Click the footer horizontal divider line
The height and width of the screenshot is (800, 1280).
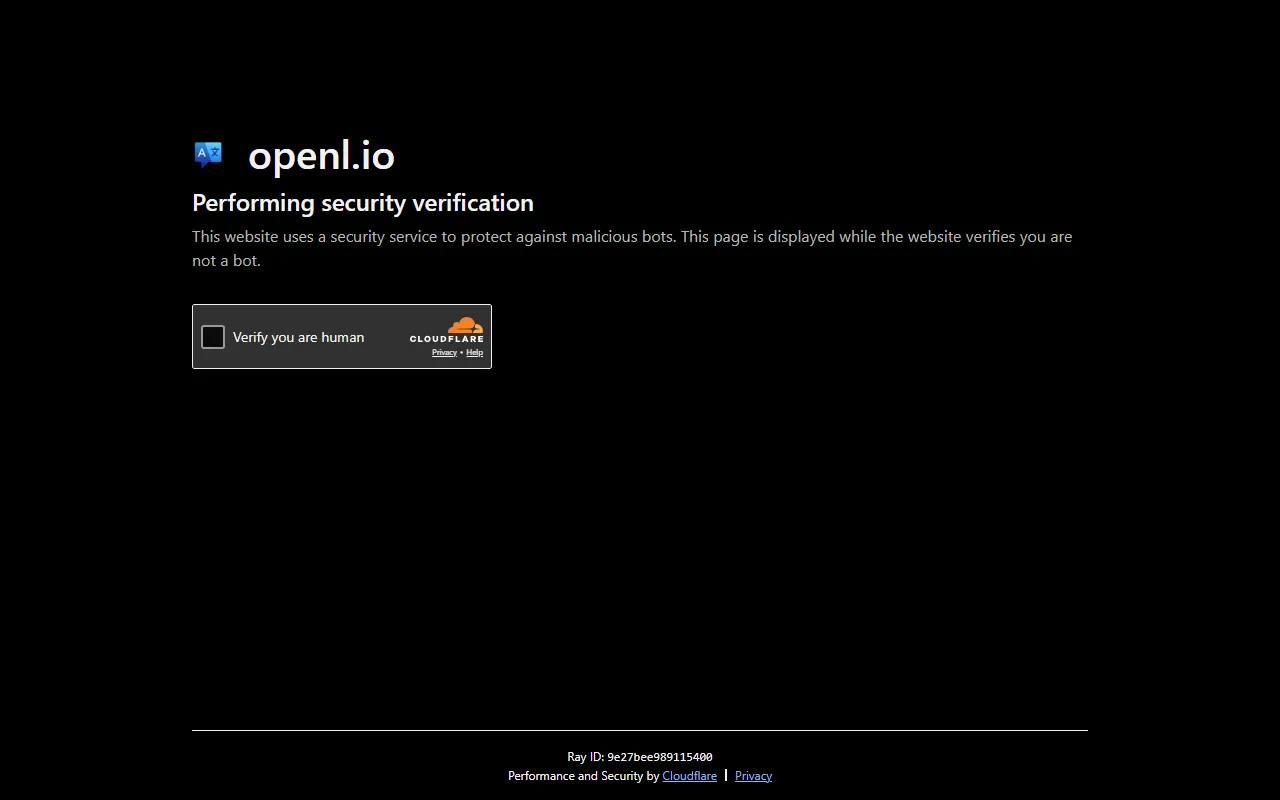point(640,730)
